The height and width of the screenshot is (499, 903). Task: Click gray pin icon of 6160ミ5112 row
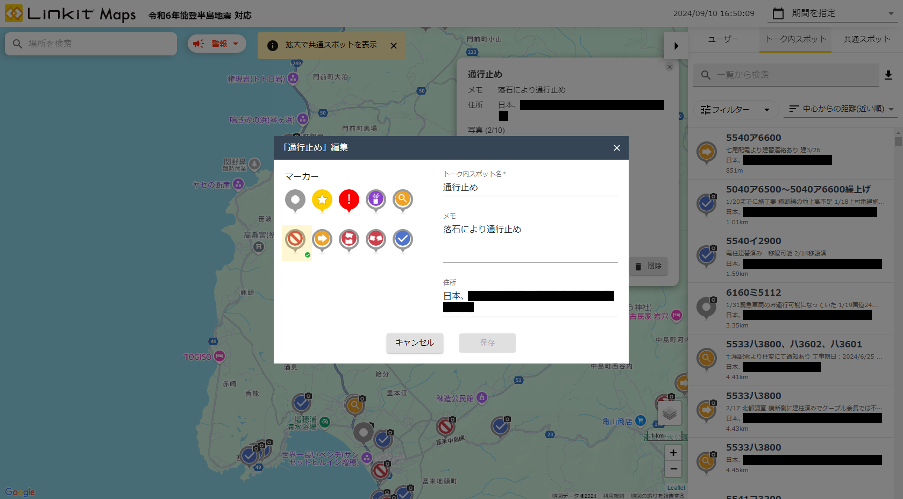(x=706, y=308)
